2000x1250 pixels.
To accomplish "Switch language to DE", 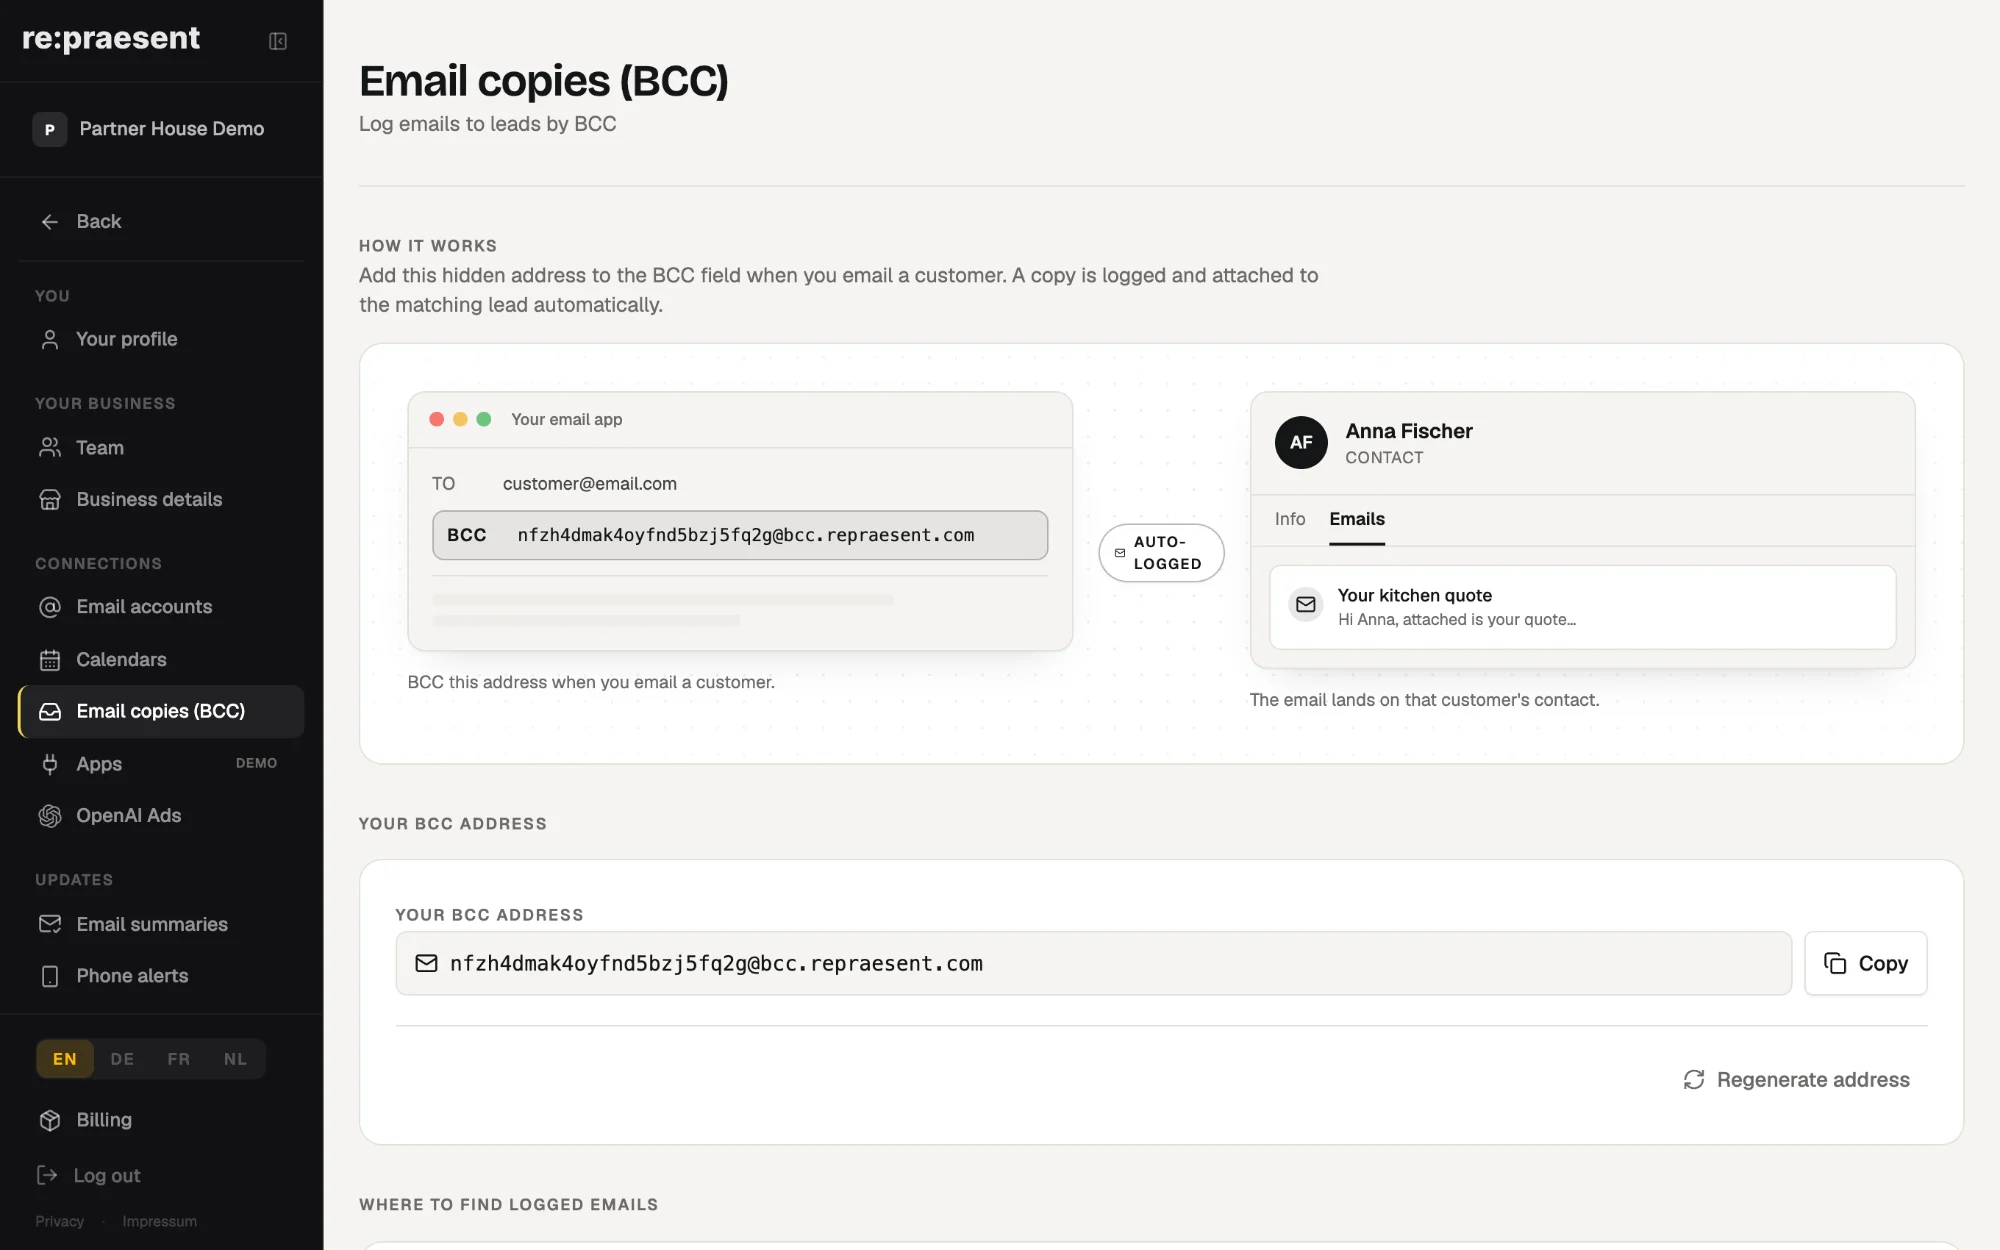I will click(x=122, y=1059).
